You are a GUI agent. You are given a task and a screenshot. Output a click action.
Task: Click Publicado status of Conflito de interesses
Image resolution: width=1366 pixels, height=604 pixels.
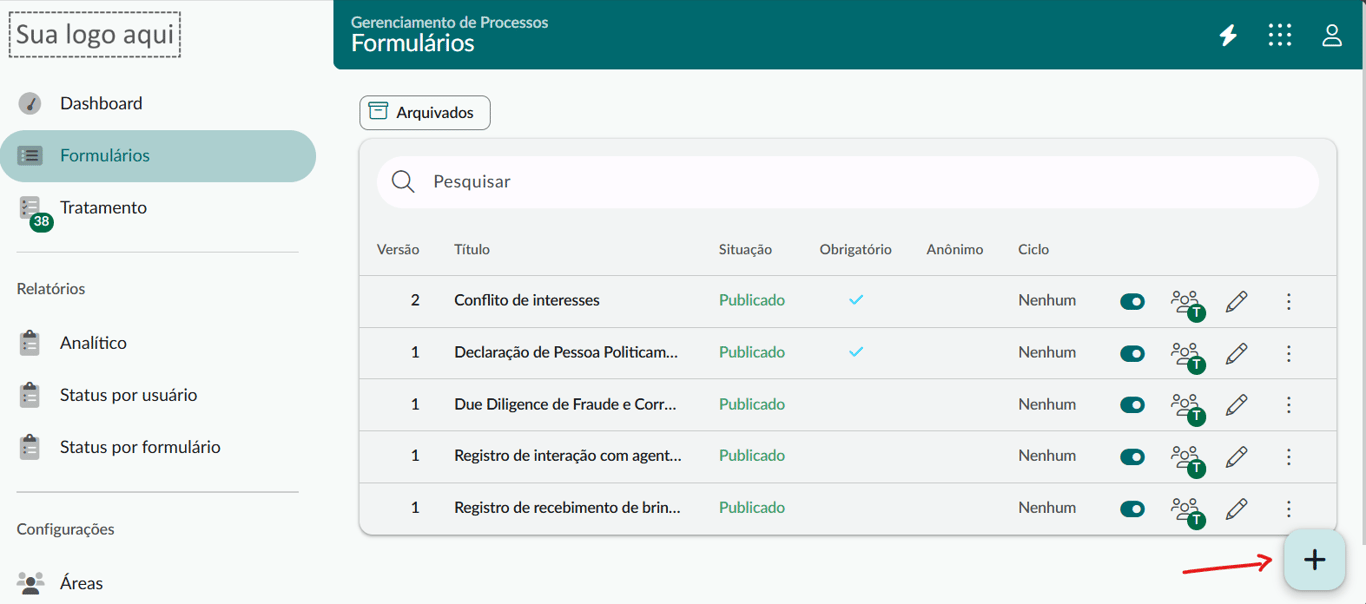coord(752,300)
